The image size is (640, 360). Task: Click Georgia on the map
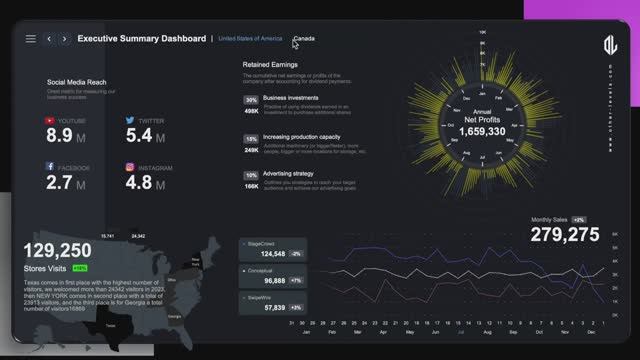175,318
